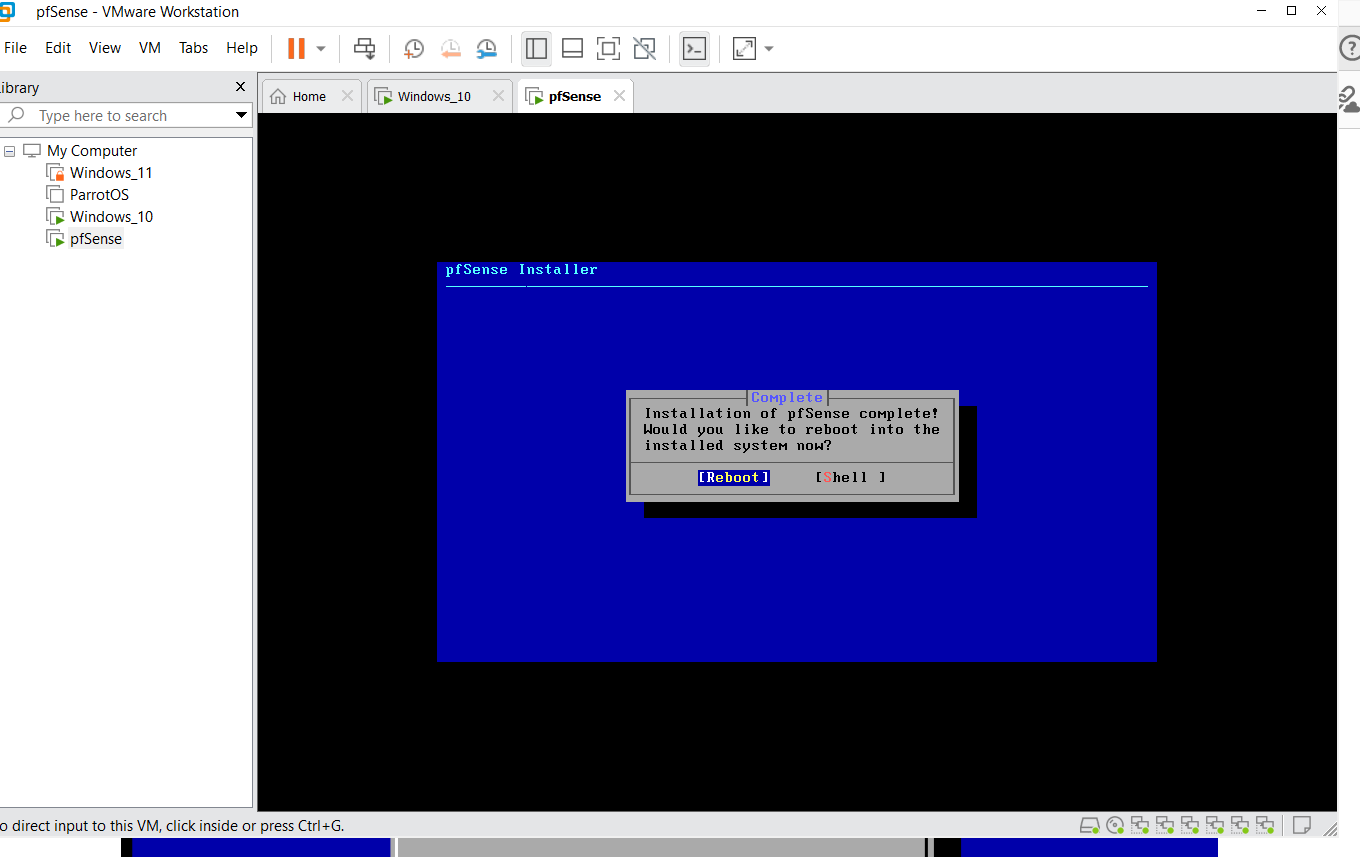The height and width of the screenshot is (857, 1360).
Task: Choose Reboot in the pfSense installer
Action: (x=734, y=477)
